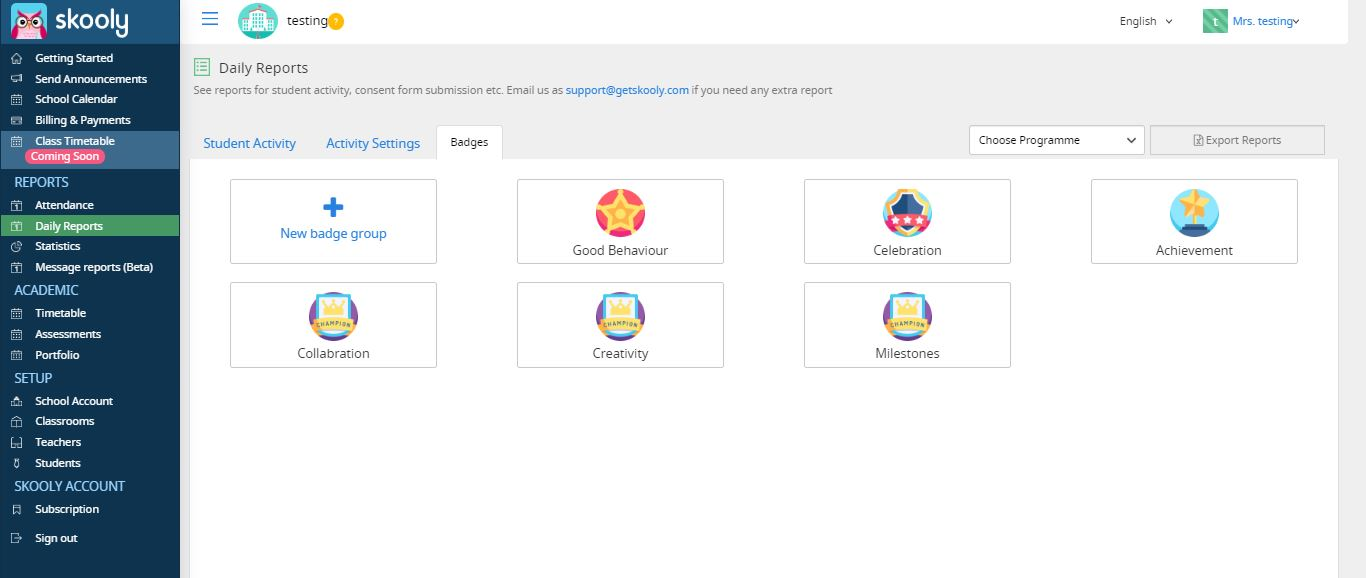Image resolution: width=1366 pixels, height=578 pixels.
Task: Click the Export Reports button
Action: (x=1237, y=140)
